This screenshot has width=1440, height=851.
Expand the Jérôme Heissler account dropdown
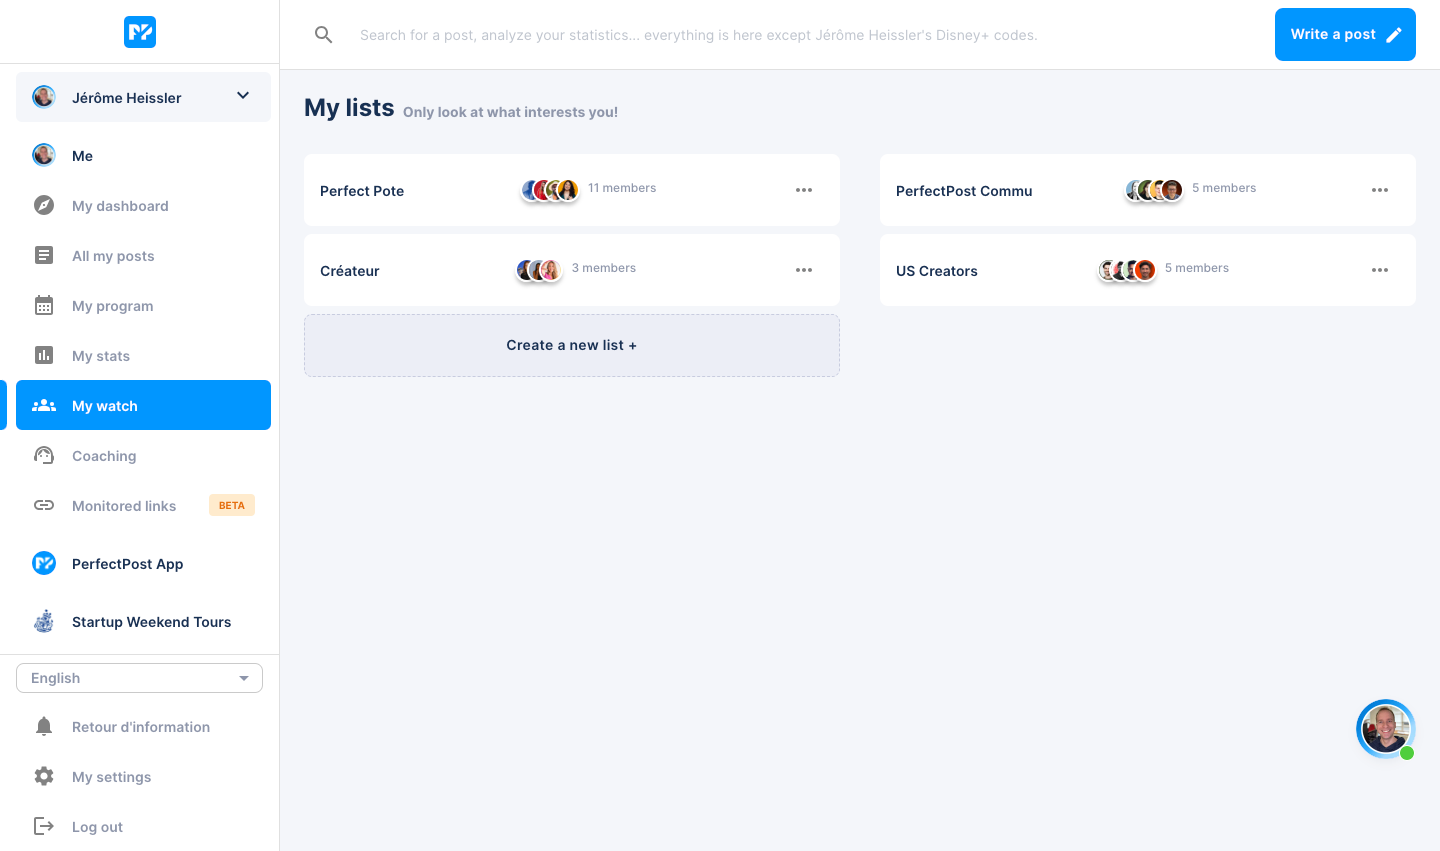coord(143,97)
